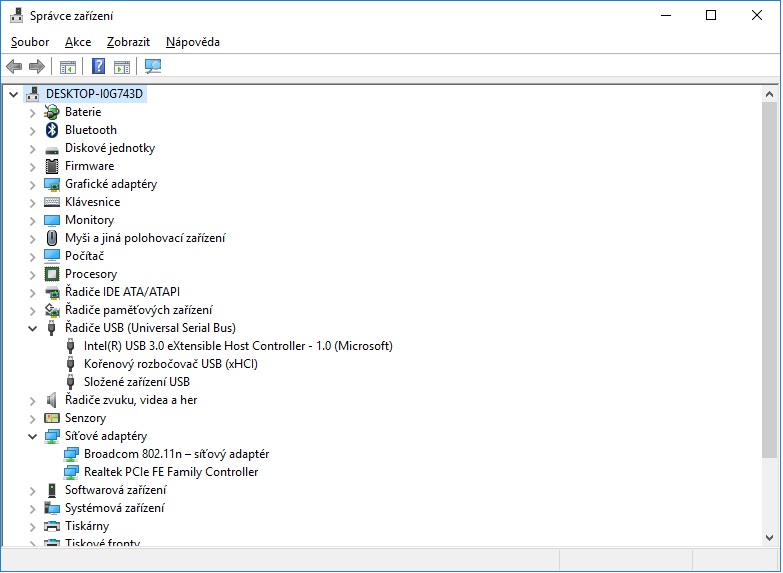Select the Klávesnice label
Viewport: 783px width, 573px height.
[x=92, y=202]
